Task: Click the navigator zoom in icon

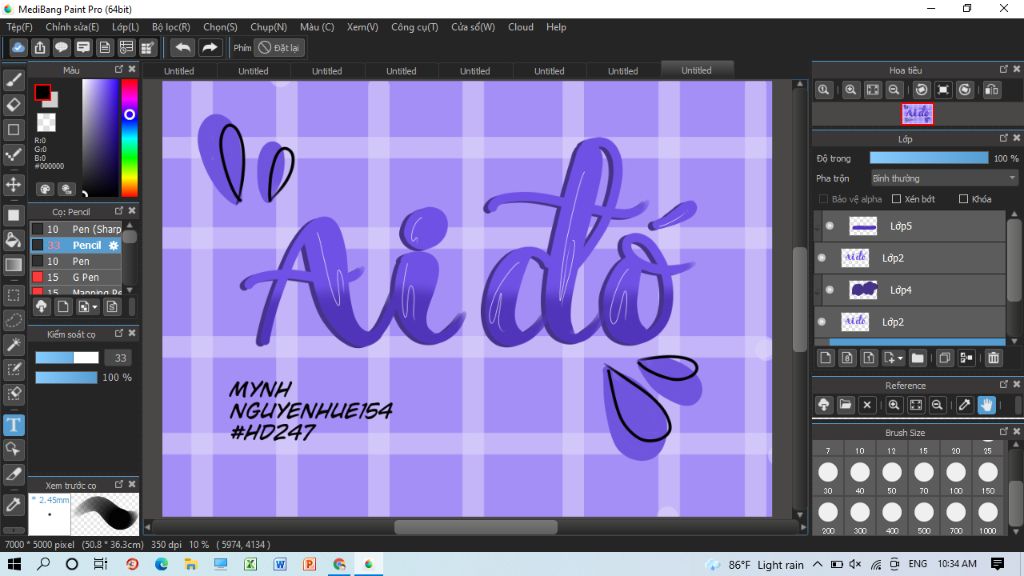Action: click(x=850, y=90)
